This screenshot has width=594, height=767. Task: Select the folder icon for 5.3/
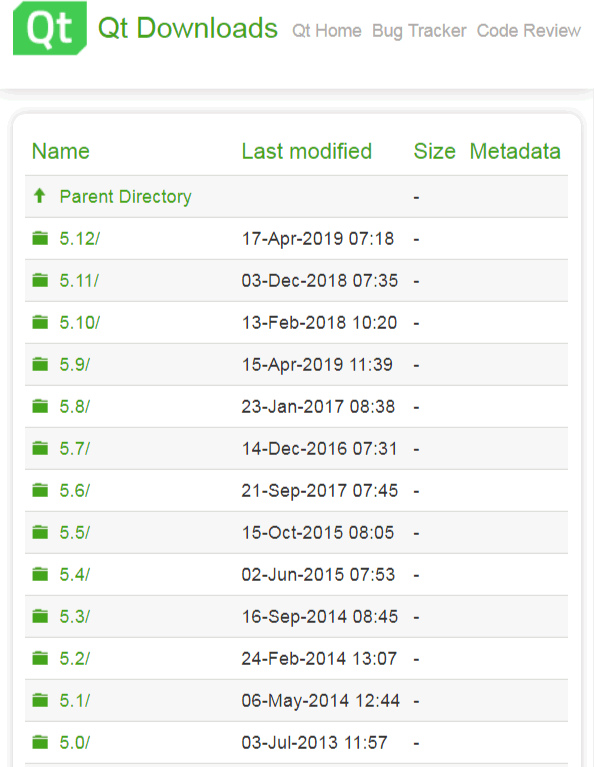[40, 616]
